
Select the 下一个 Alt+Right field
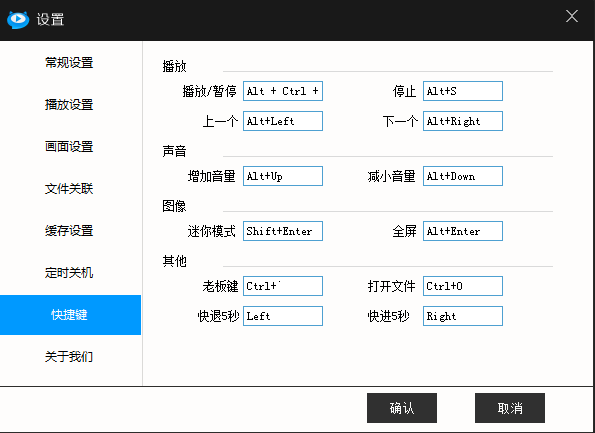point(463,121)
